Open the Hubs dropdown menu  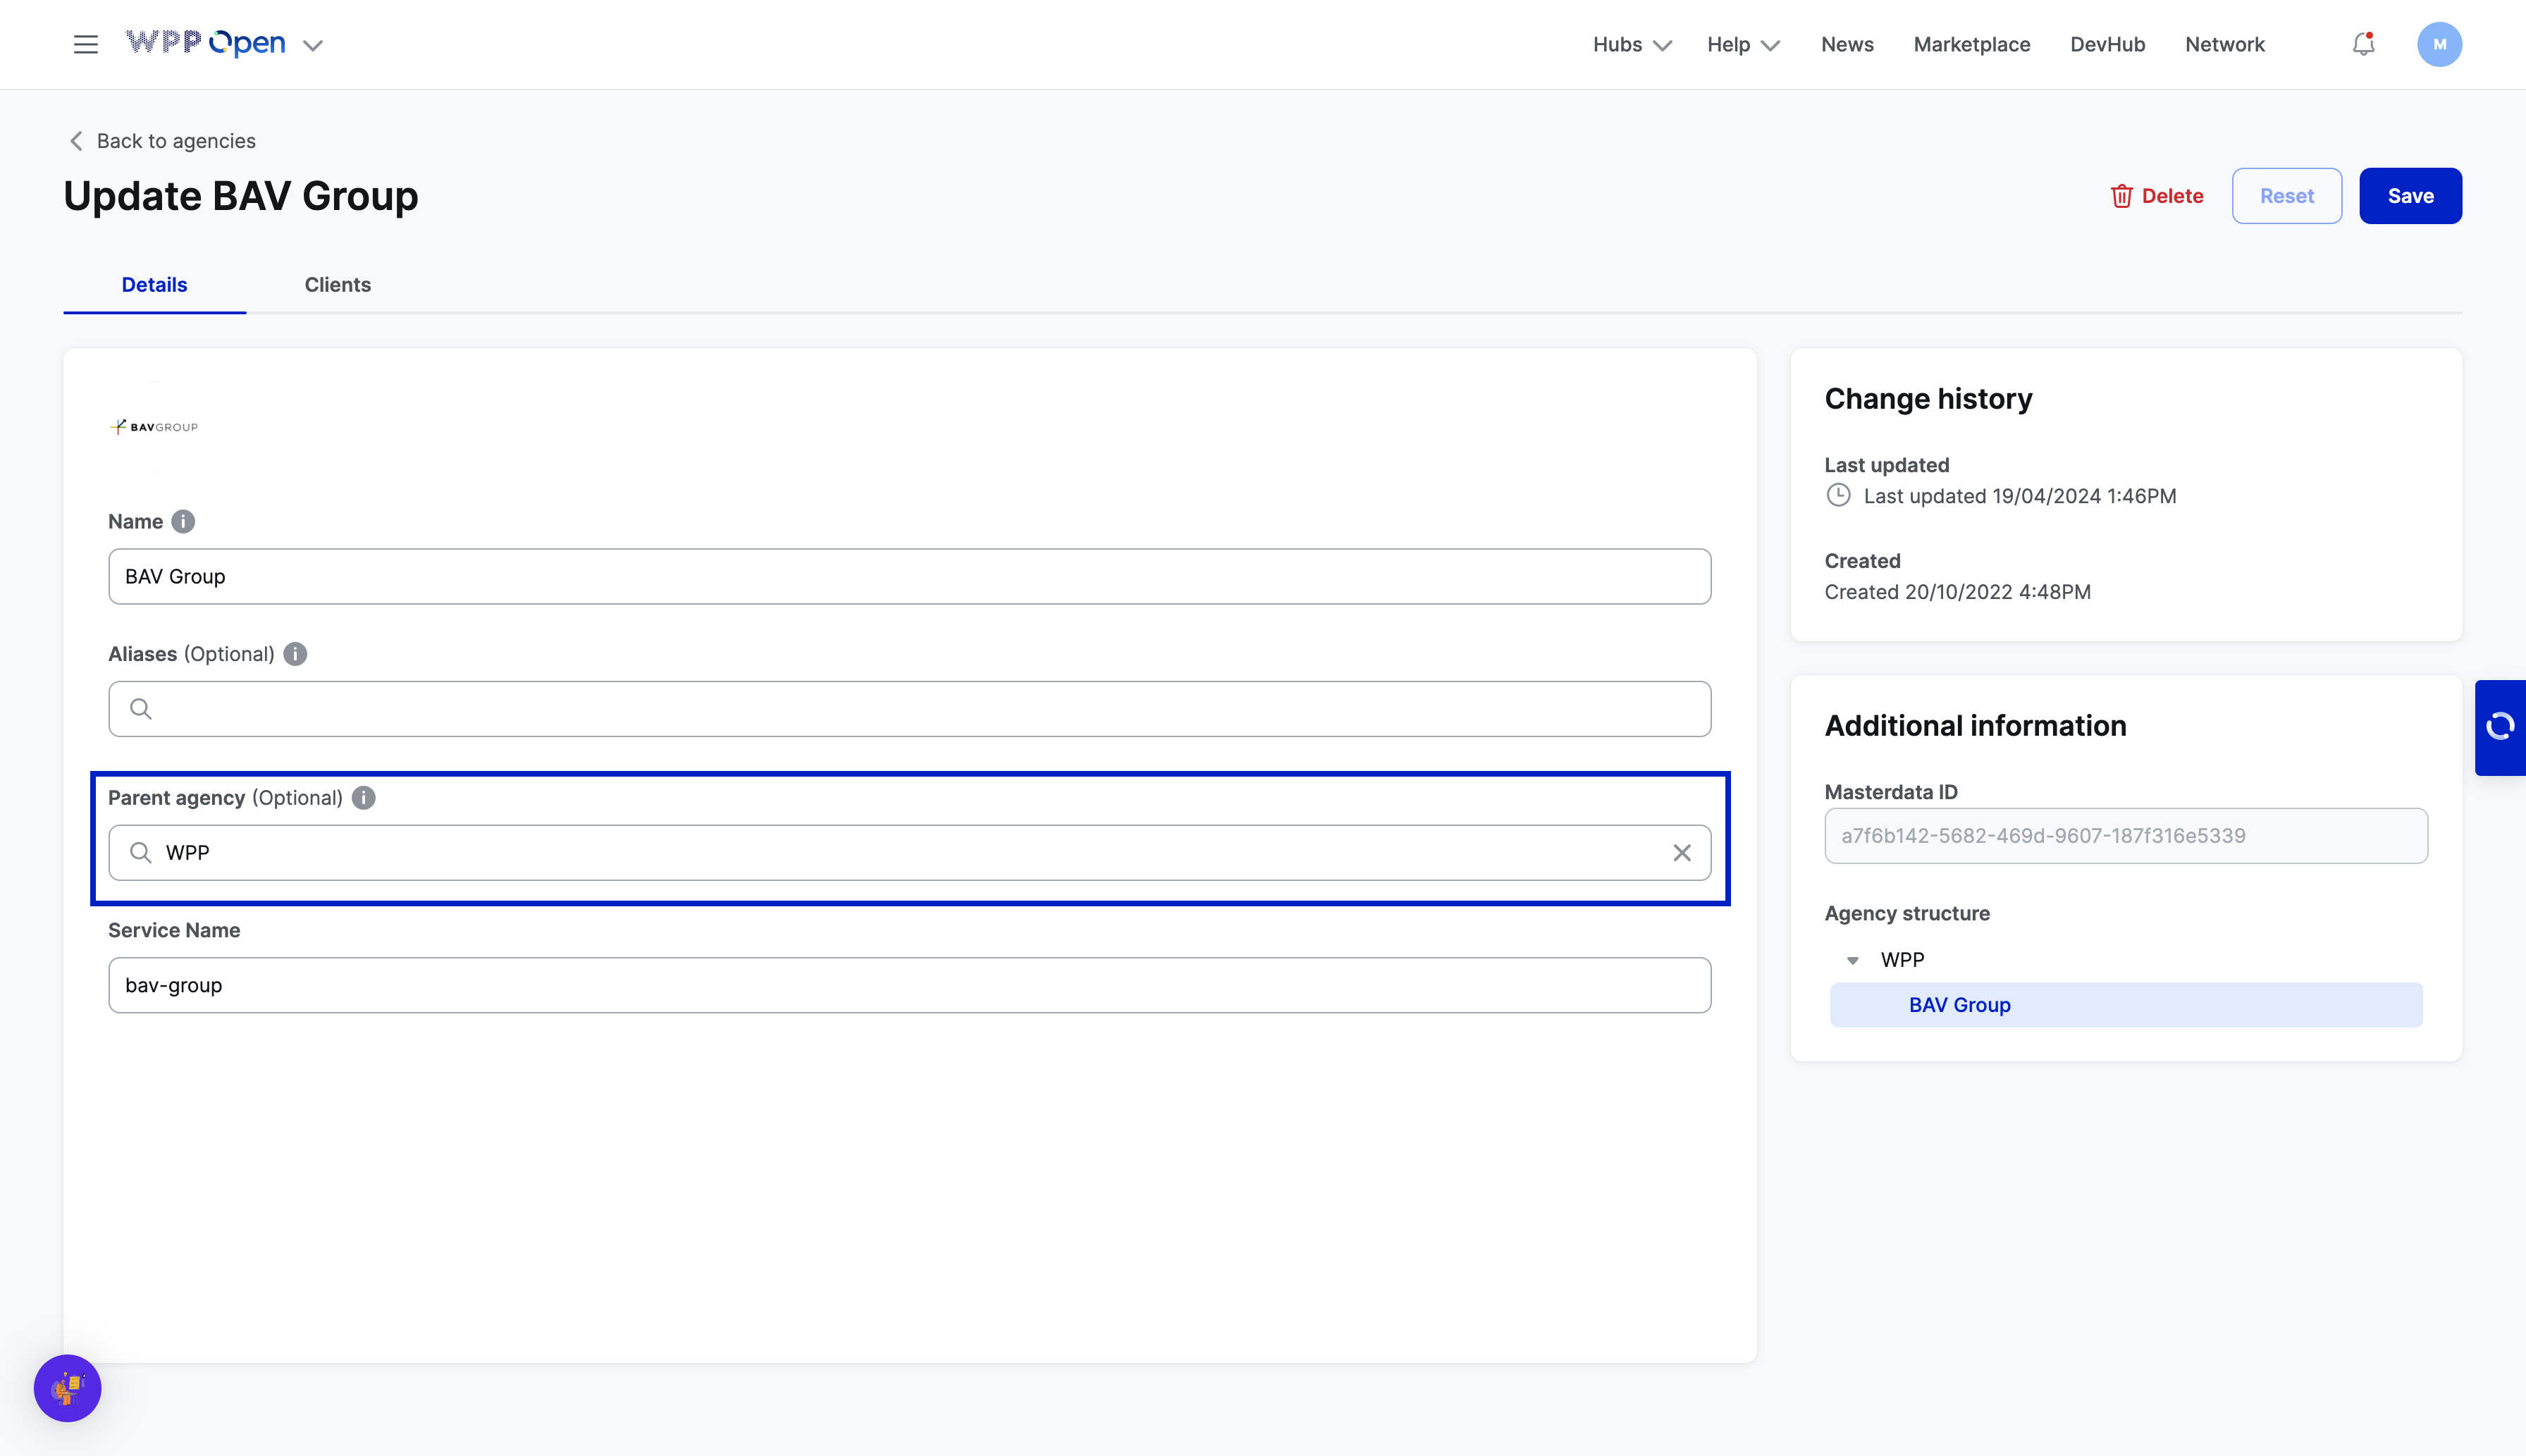1631,45
